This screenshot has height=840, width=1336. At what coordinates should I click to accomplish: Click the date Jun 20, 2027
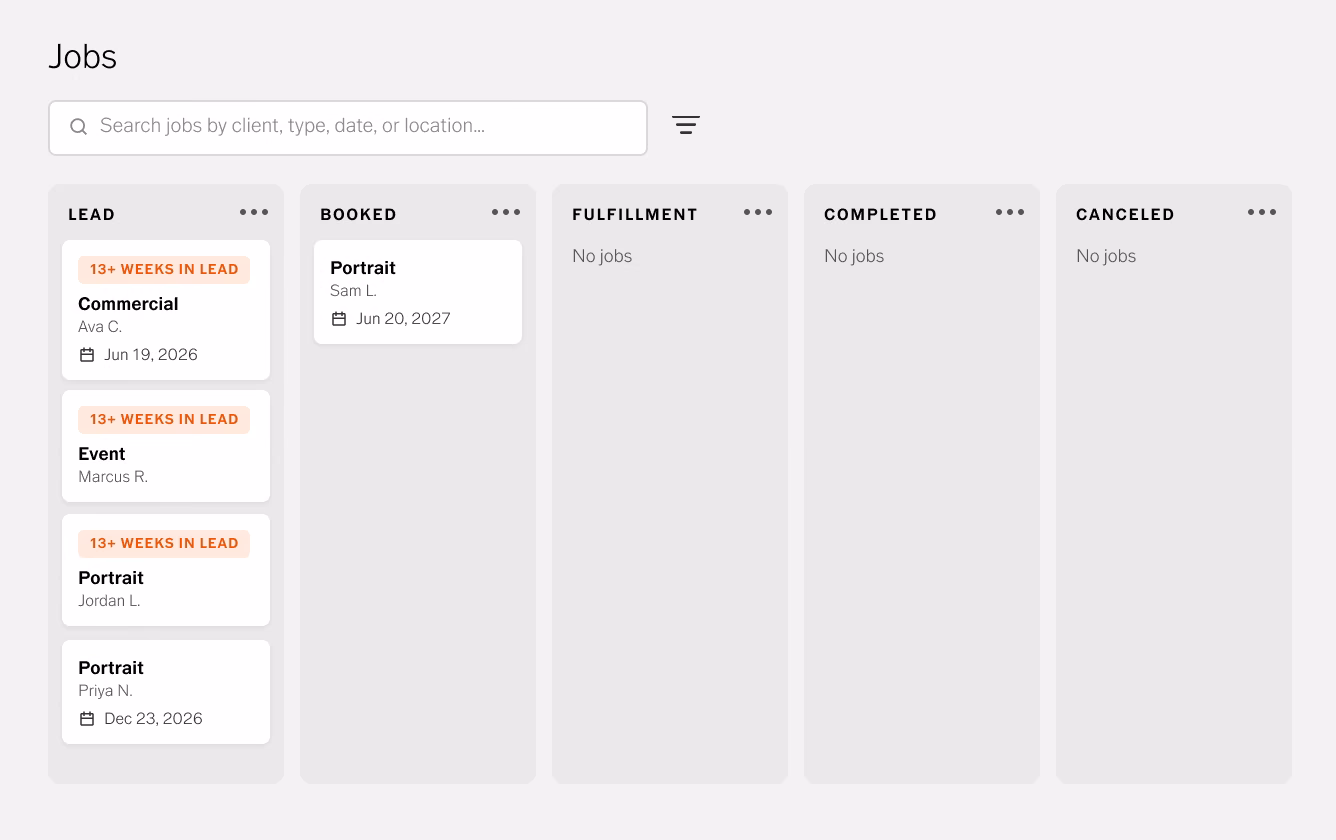[403, 319]
